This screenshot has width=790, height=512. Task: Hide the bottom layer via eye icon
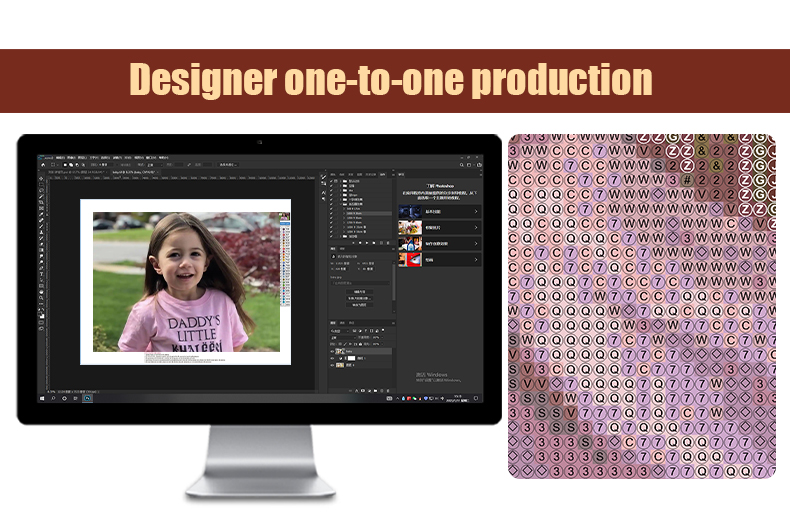coord(332,365)
